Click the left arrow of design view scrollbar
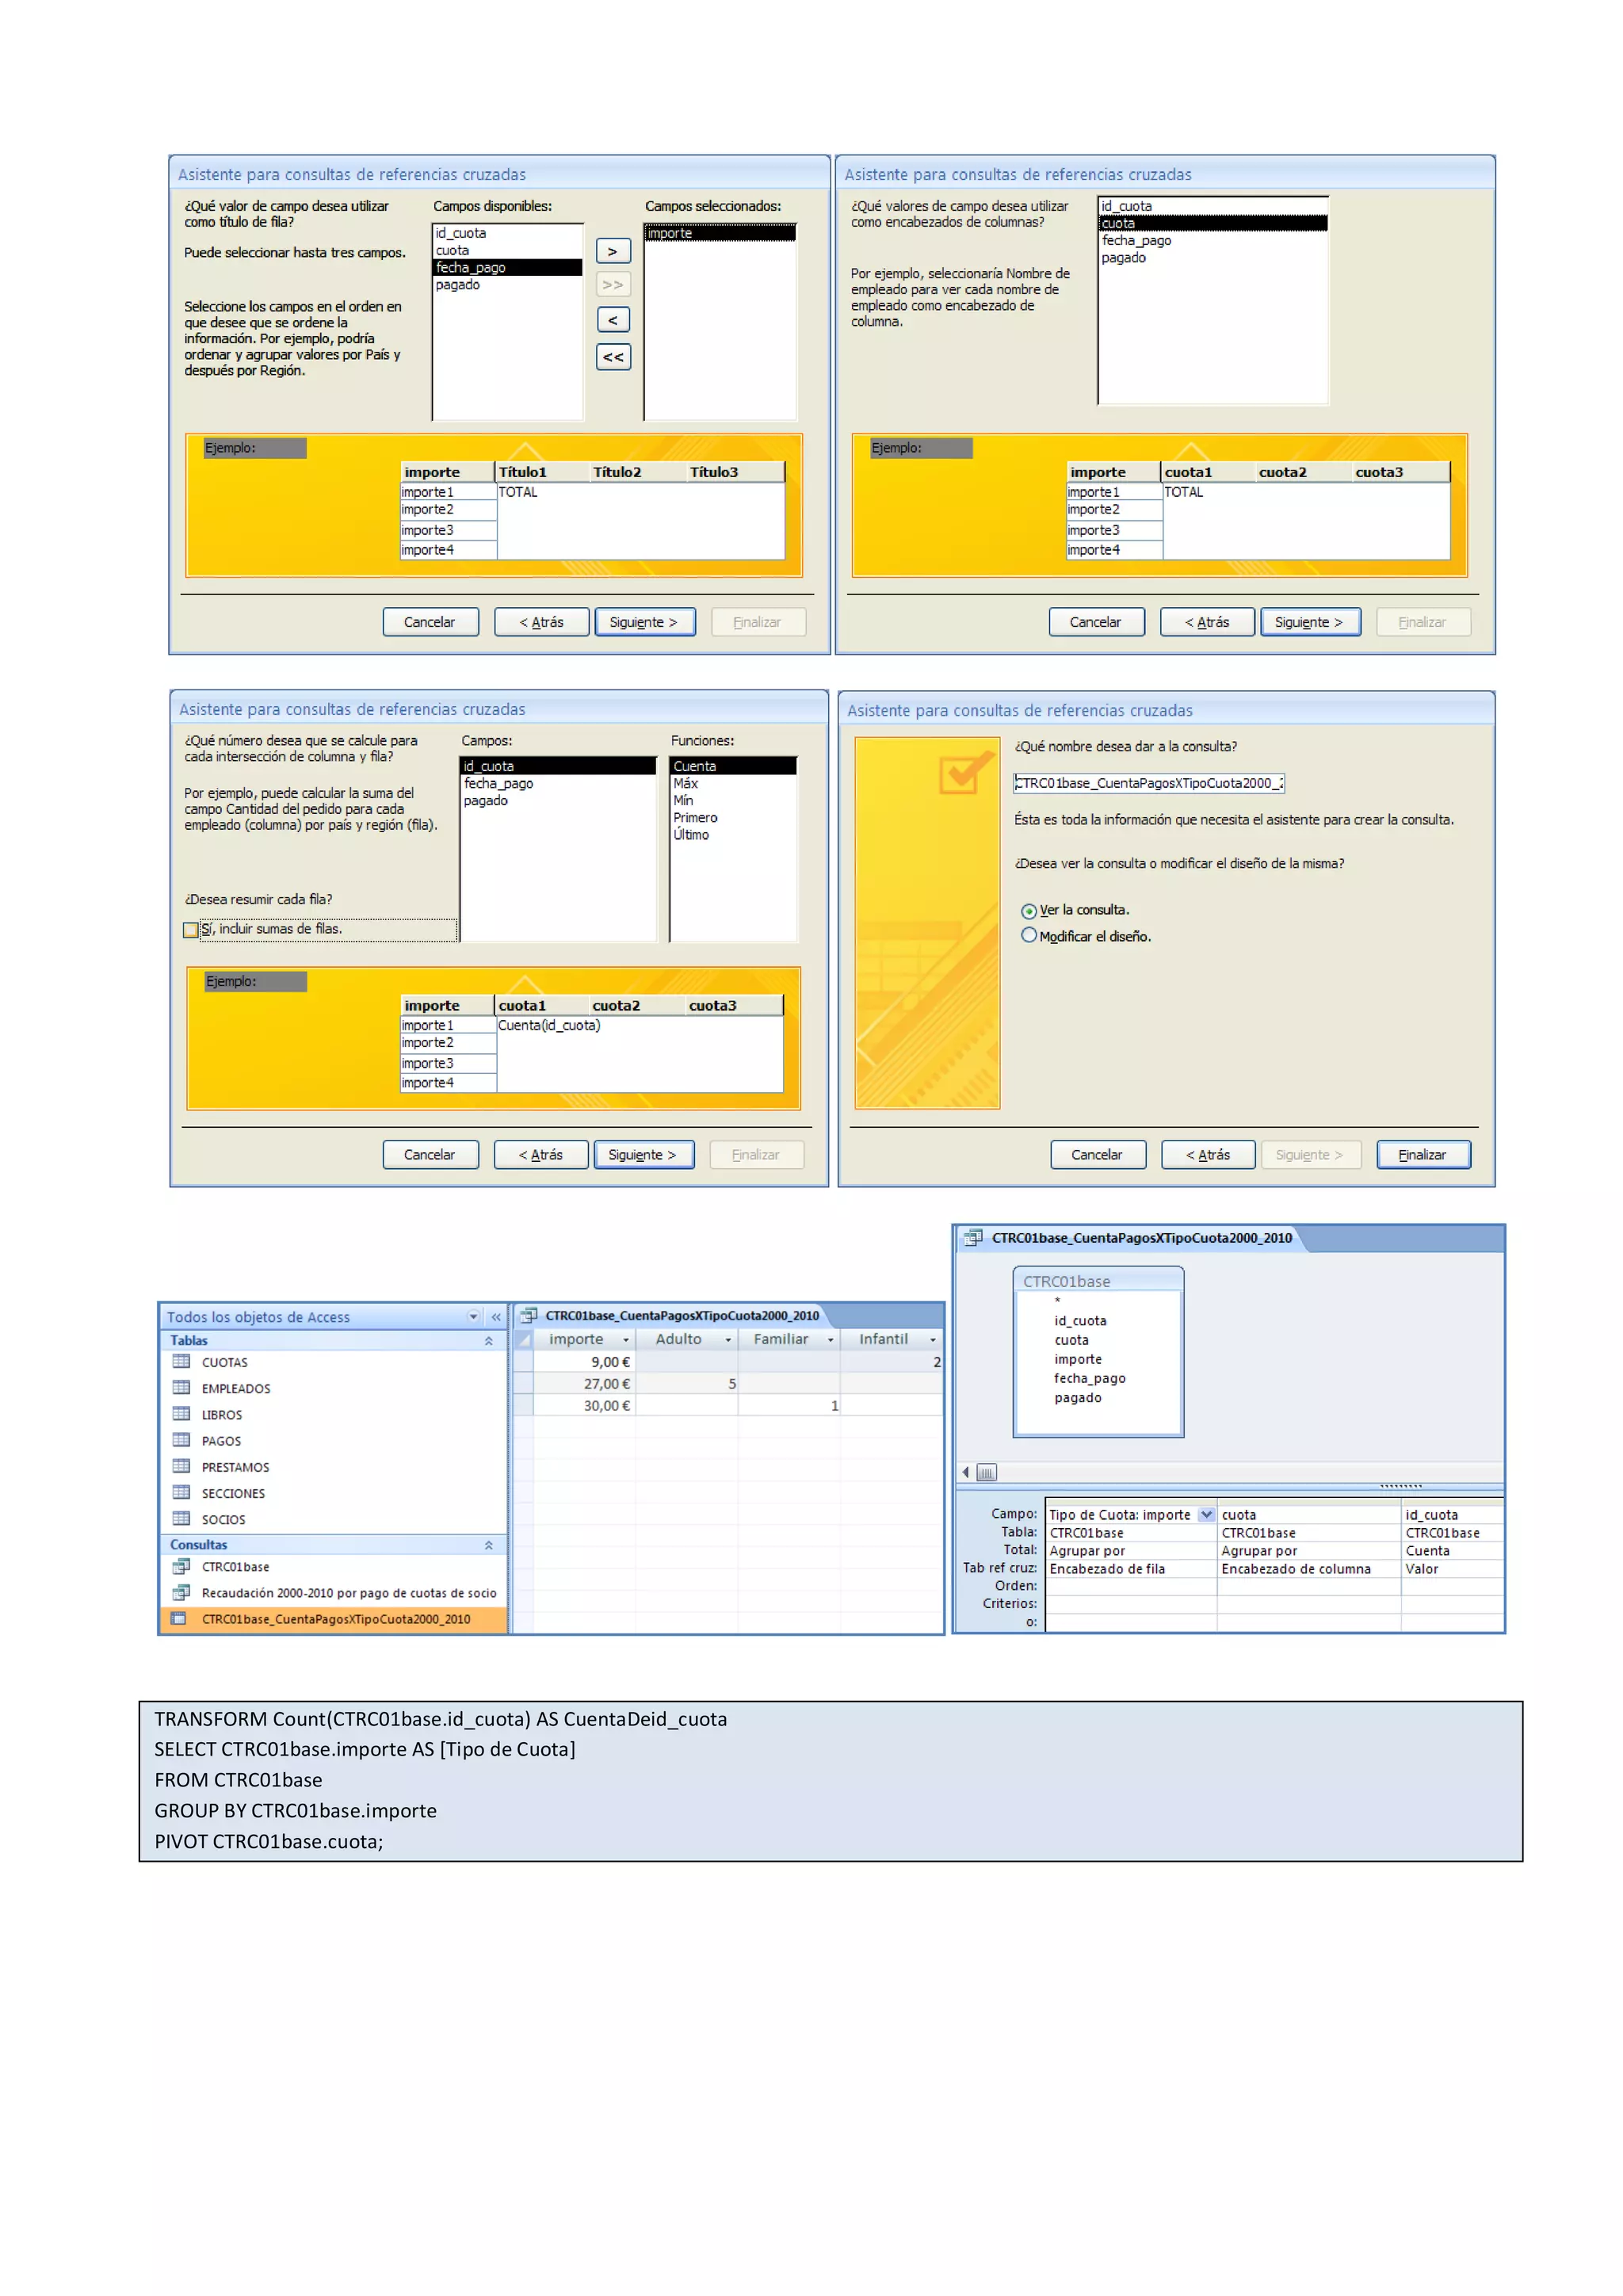Image resolution: width=1623 pixels, height=2296 pixels. tap(965, 1472)
